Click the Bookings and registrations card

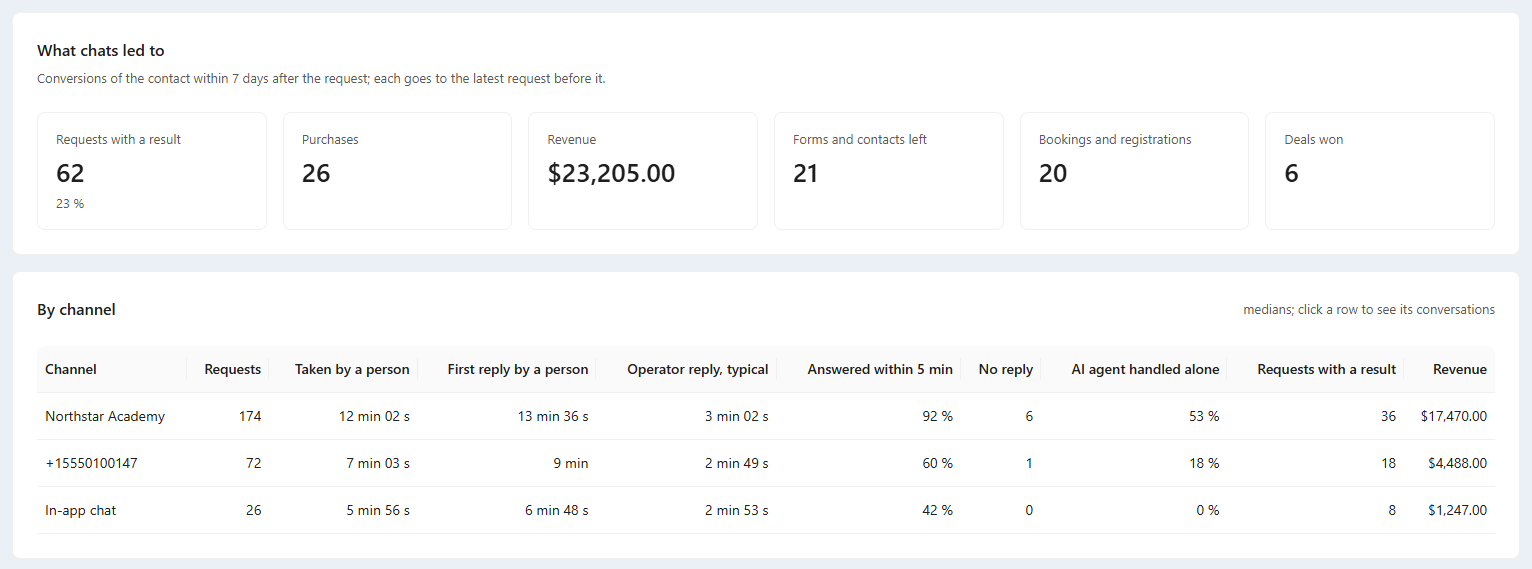tap(1134, 171)
